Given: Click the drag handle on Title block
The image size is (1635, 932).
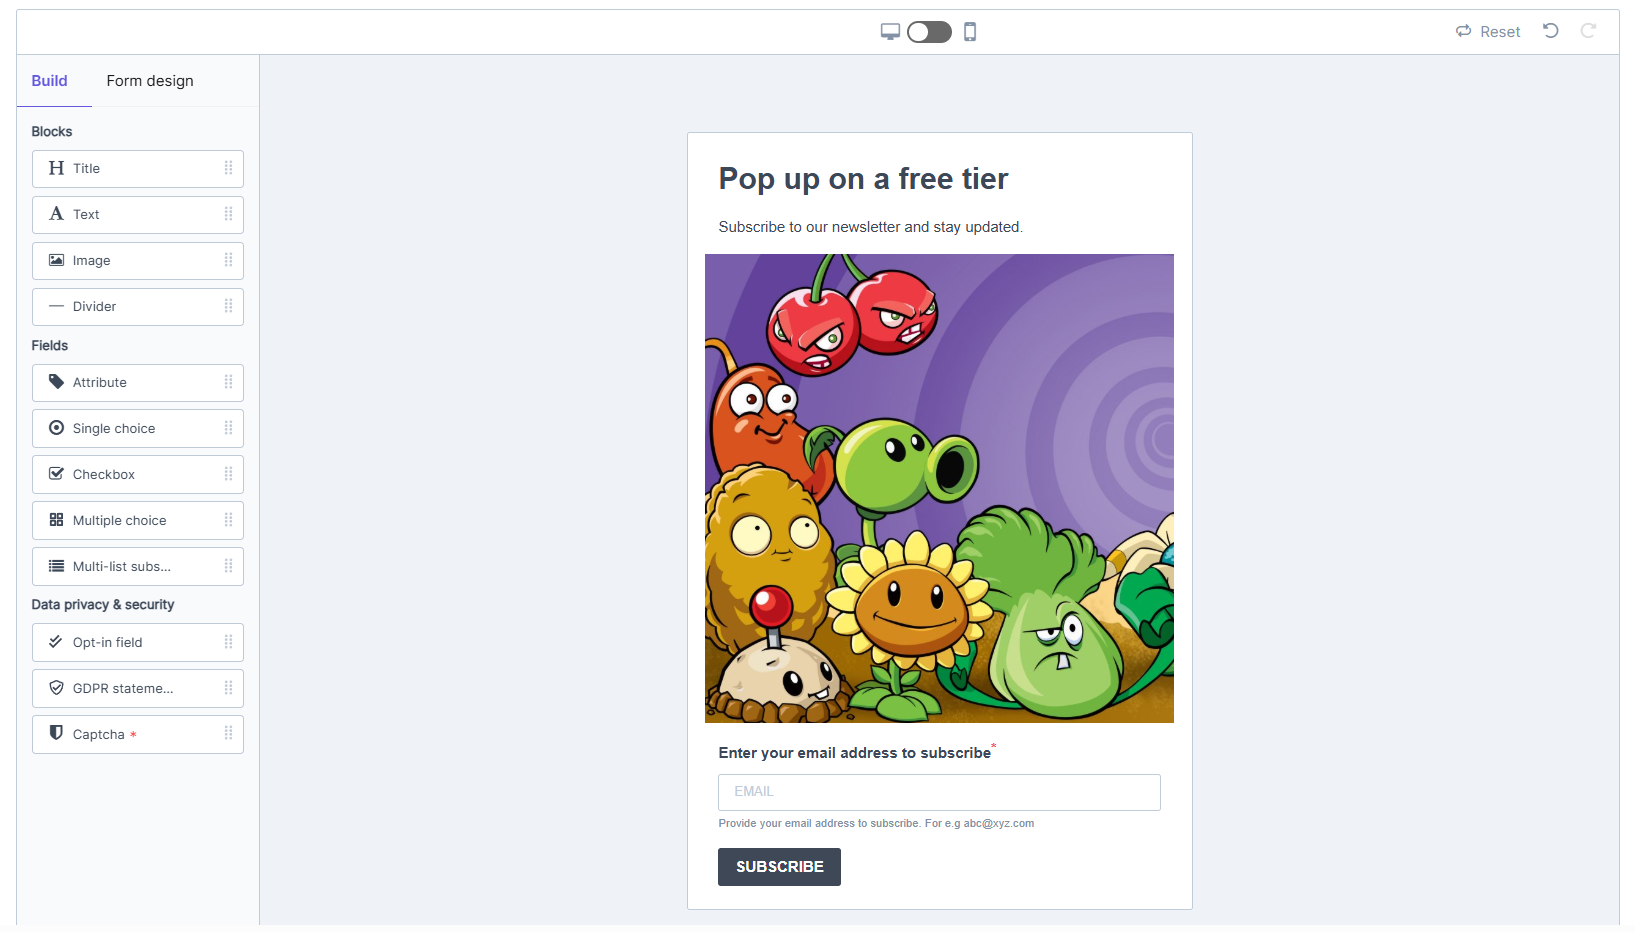Looking at the screenshot, I should (228, 169).
